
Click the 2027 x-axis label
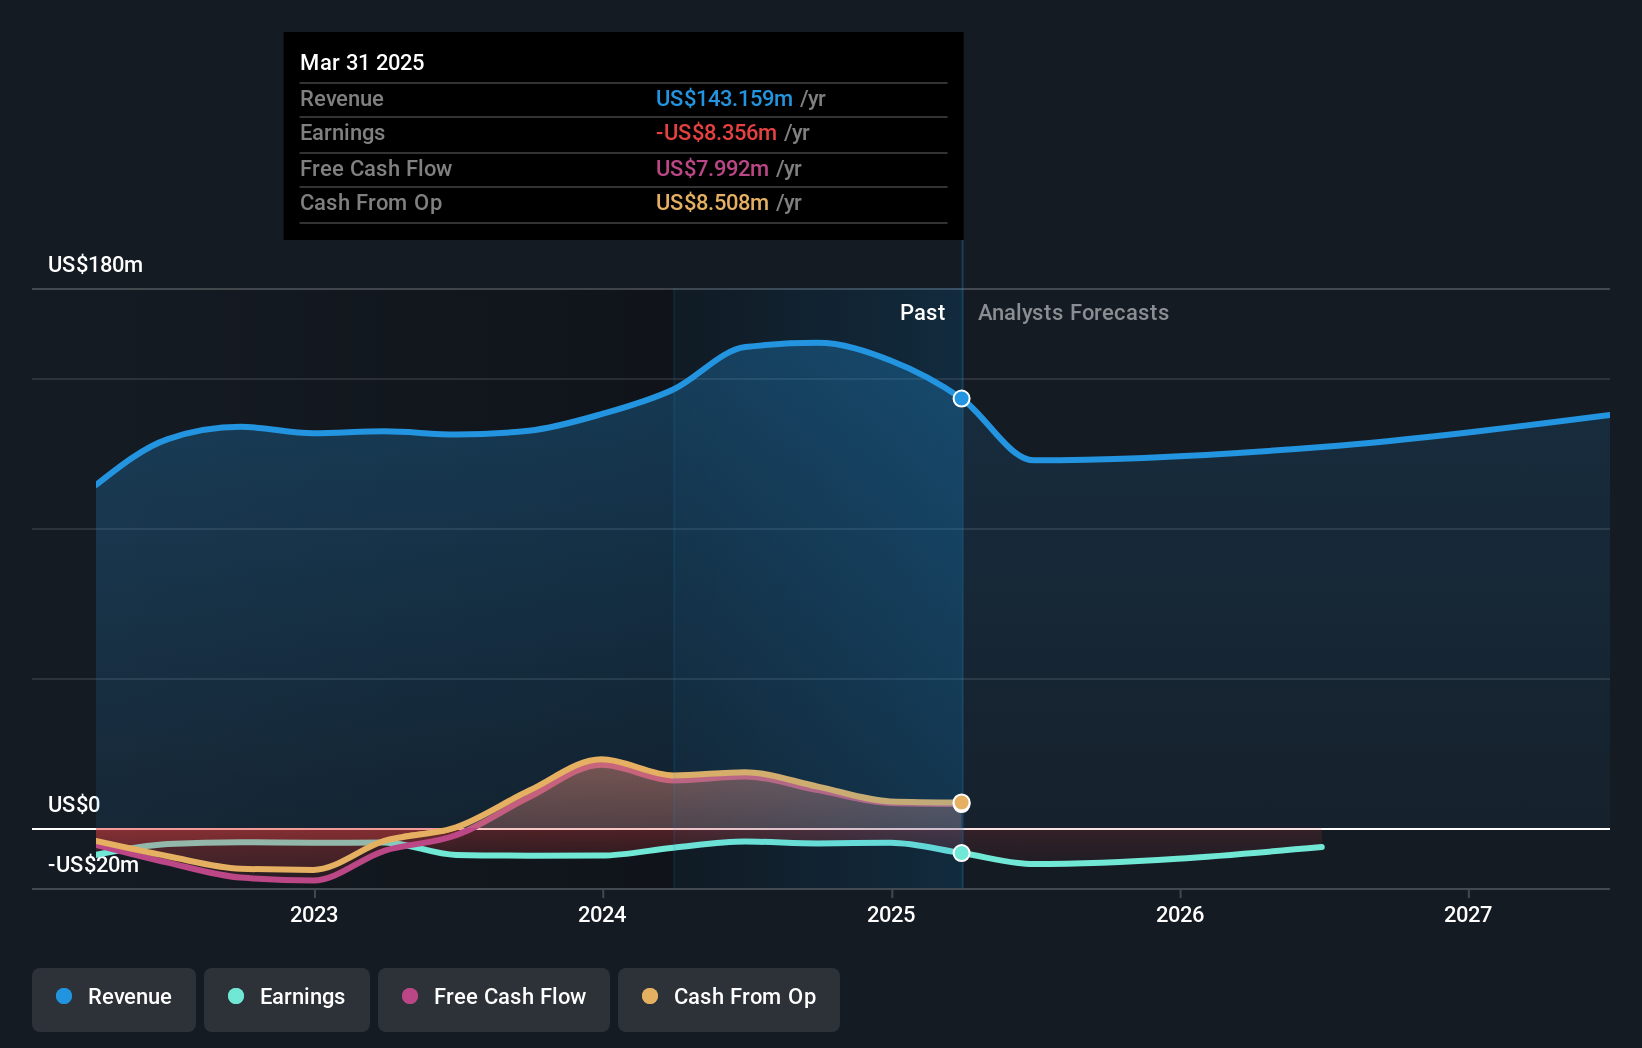[1468, 914]
